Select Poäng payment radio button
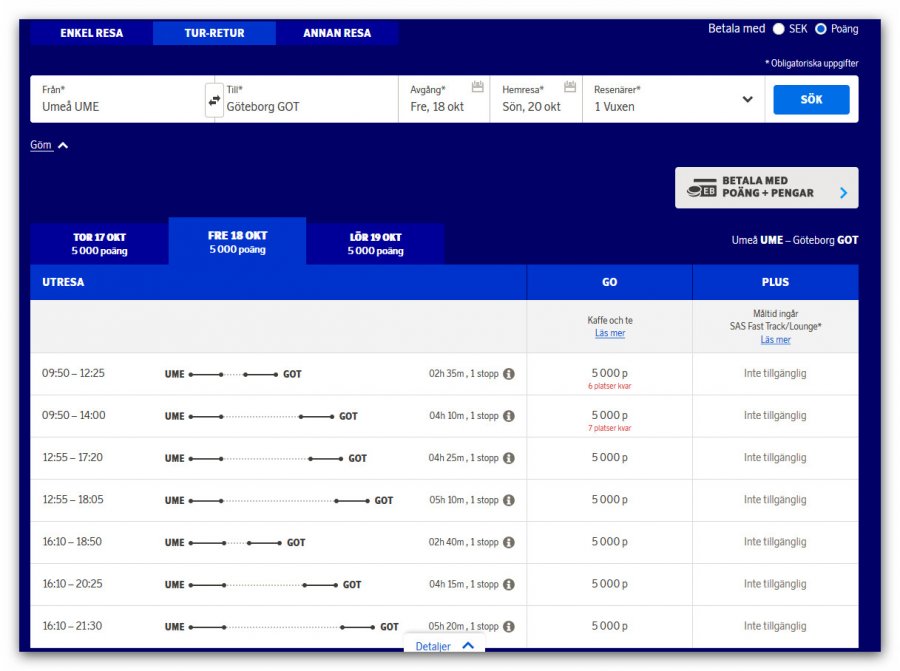 tap(821, 29)
